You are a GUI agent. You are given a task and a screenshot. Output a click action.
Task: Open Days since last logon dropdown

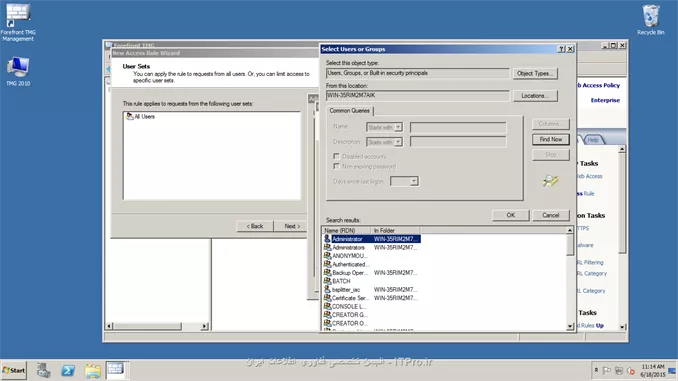coord(404,181)
